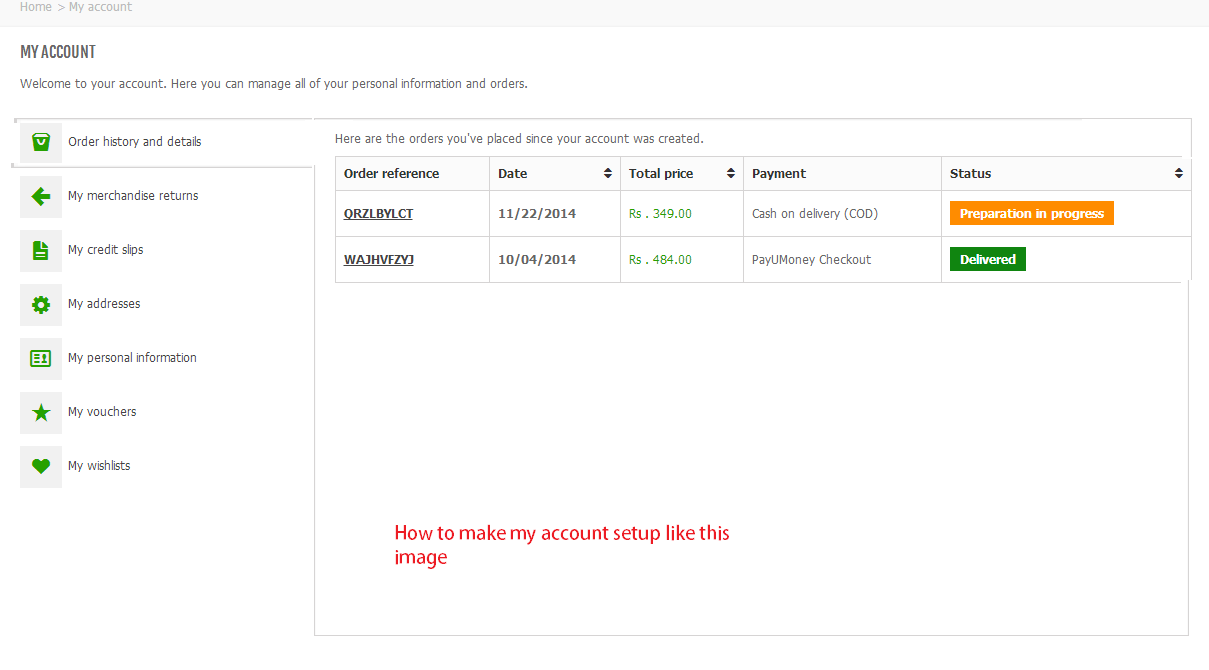This screenshot has width=1209, height=670.
Task: Click the wishlists heart icon
Action: pos(41,466)
